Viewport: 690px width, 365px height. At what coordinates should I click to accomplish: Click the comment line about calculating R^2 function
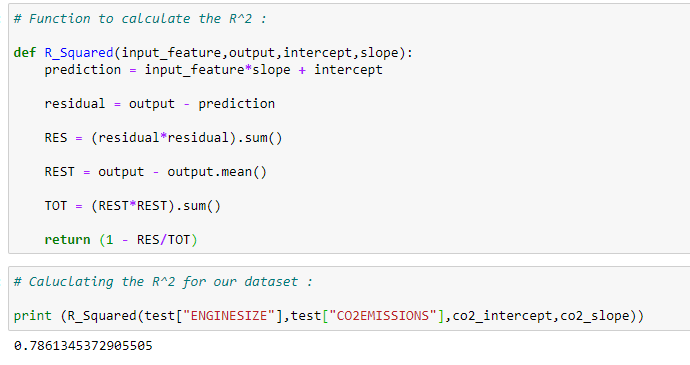(x=140, y=19)
